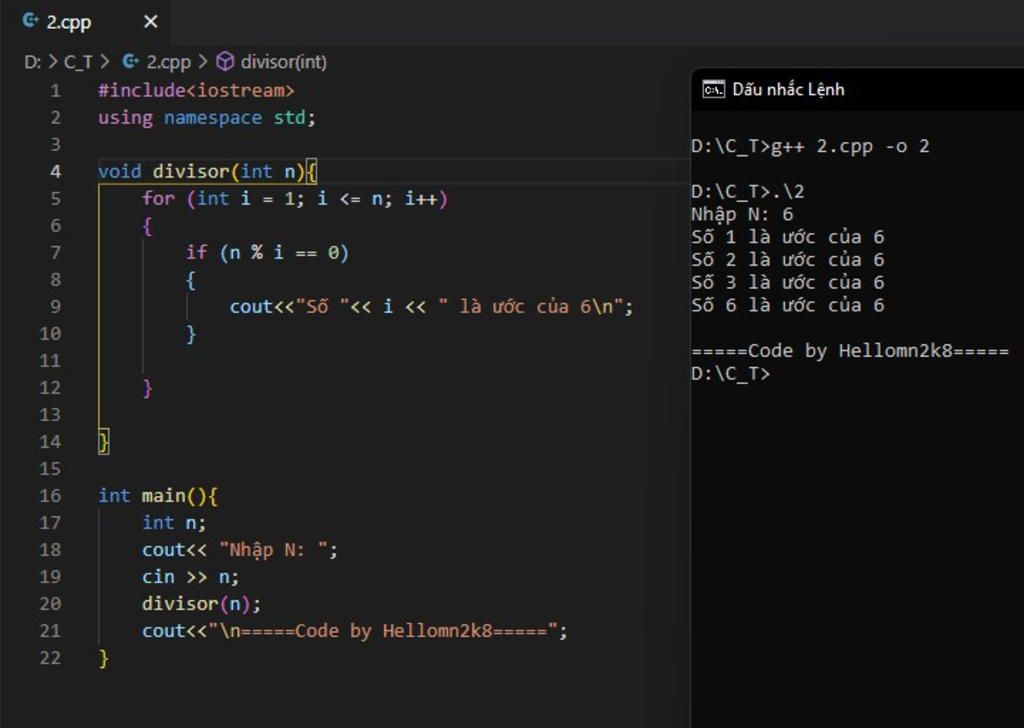This screenshot has width=1024, height=728.
Task: Click the 'int n;' declaration line
Action: coord(174,523)
